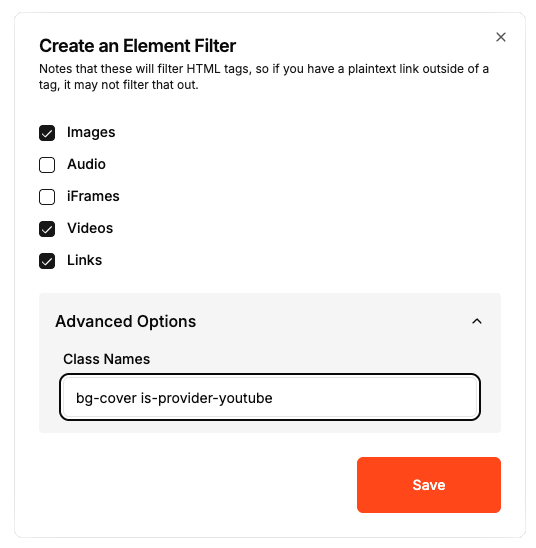Disable the Videos checkbox

[x=47, y=229]
